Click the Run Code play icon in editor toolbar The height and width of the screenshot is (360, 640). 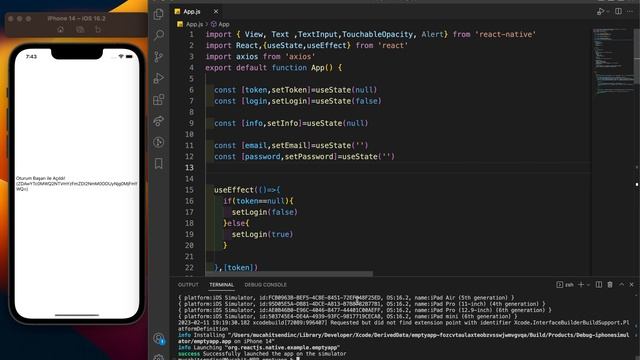600,11
